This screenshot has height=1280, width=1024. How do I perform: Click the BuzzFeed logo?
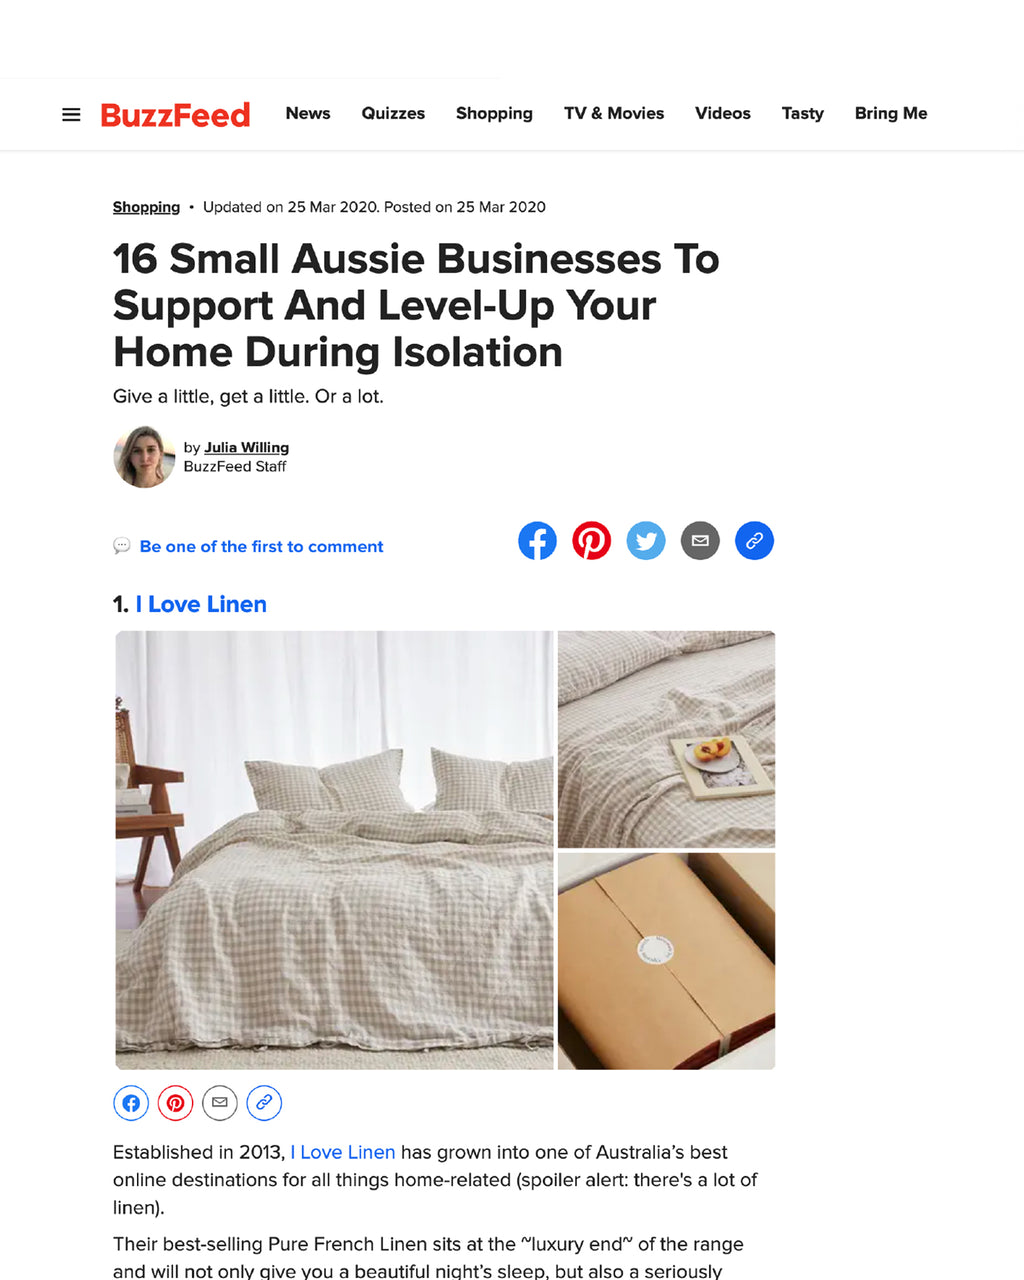(x=175, y=115)
